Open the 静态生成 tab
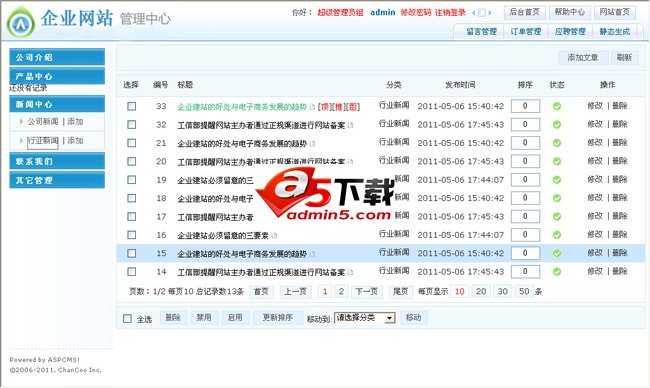650x388 pixels. click(x=615, y=32)
